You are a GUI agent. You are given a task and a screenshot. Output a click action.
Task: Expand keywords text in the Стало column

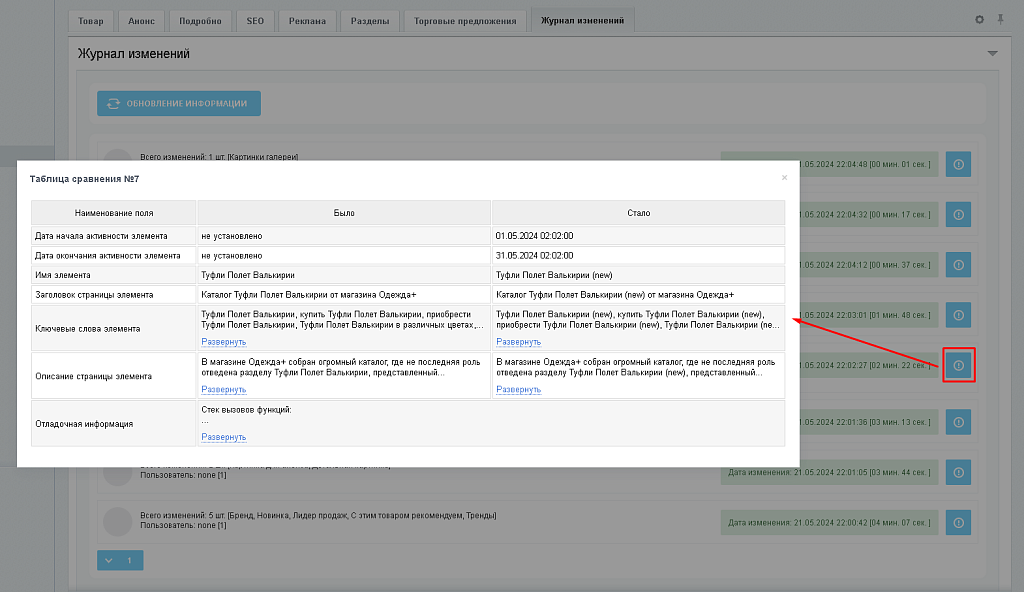[518, 342]
